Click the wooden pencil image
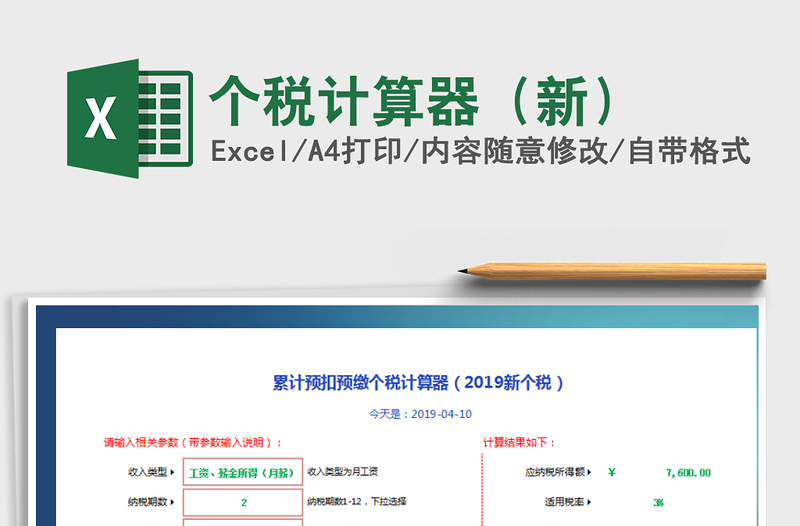This screenshot has height=526, width=800. pyautogui.click(x=612, y=271)
